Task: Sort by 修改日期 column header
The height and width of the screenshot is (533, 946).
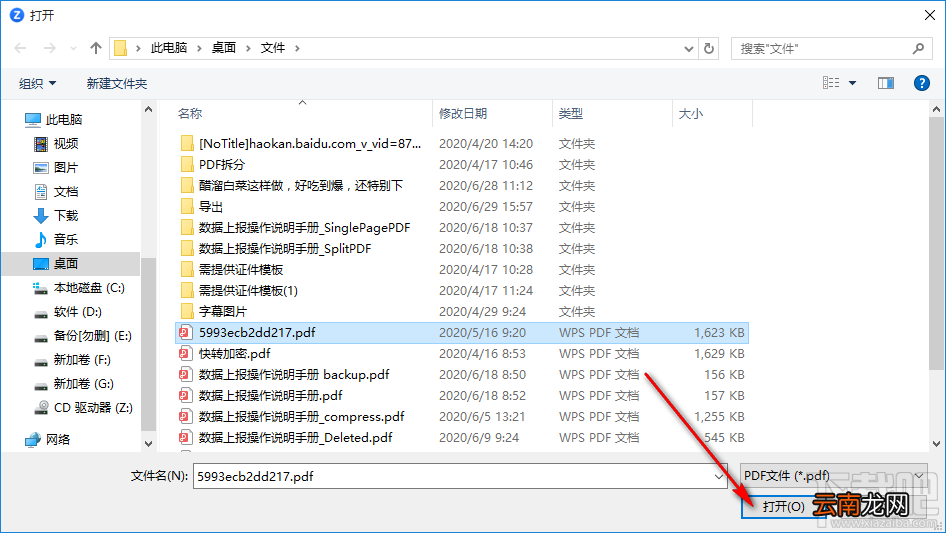Action: coord(463,113)
